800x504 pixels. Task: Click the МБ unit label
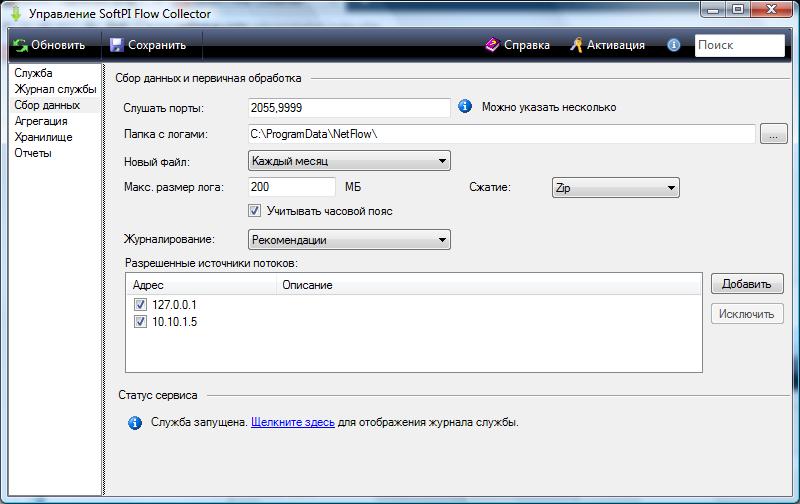pyautogui.click(x=353, y=187)
